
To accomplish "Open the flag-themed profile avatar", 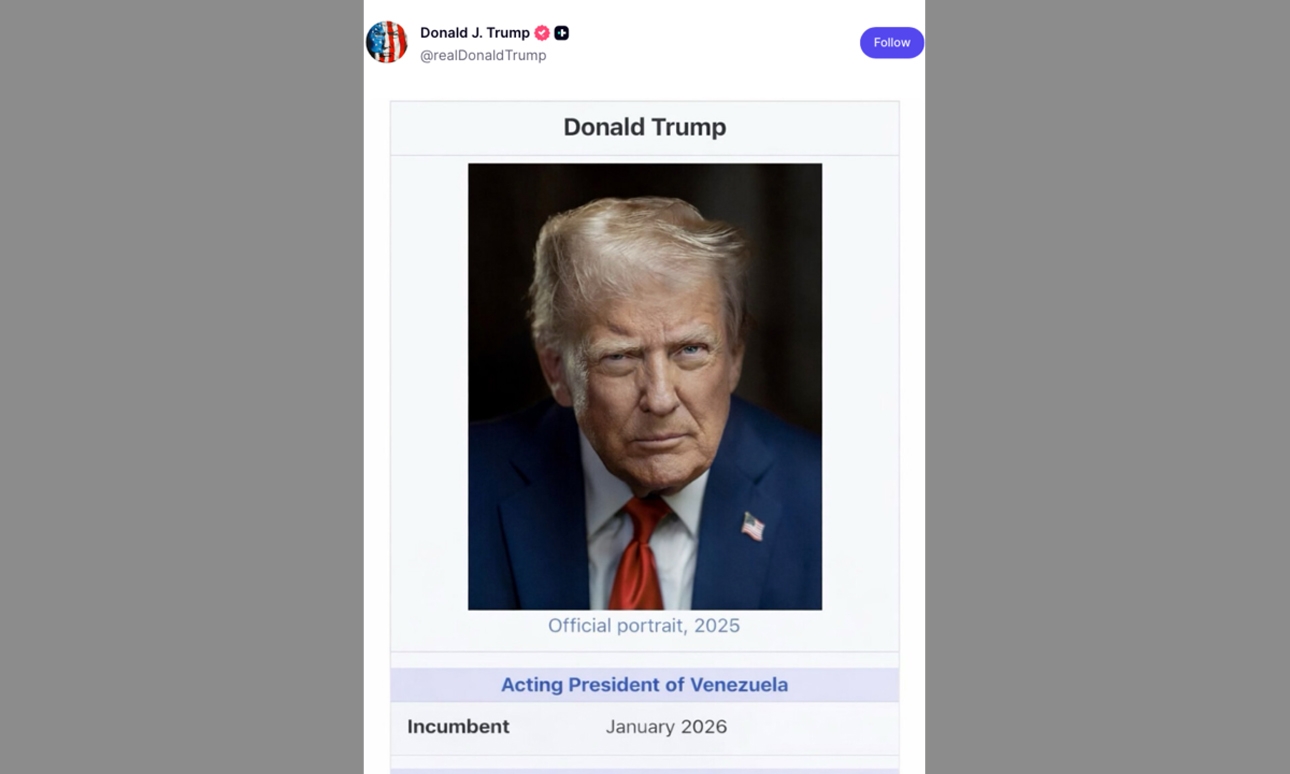I will [387, 42].
